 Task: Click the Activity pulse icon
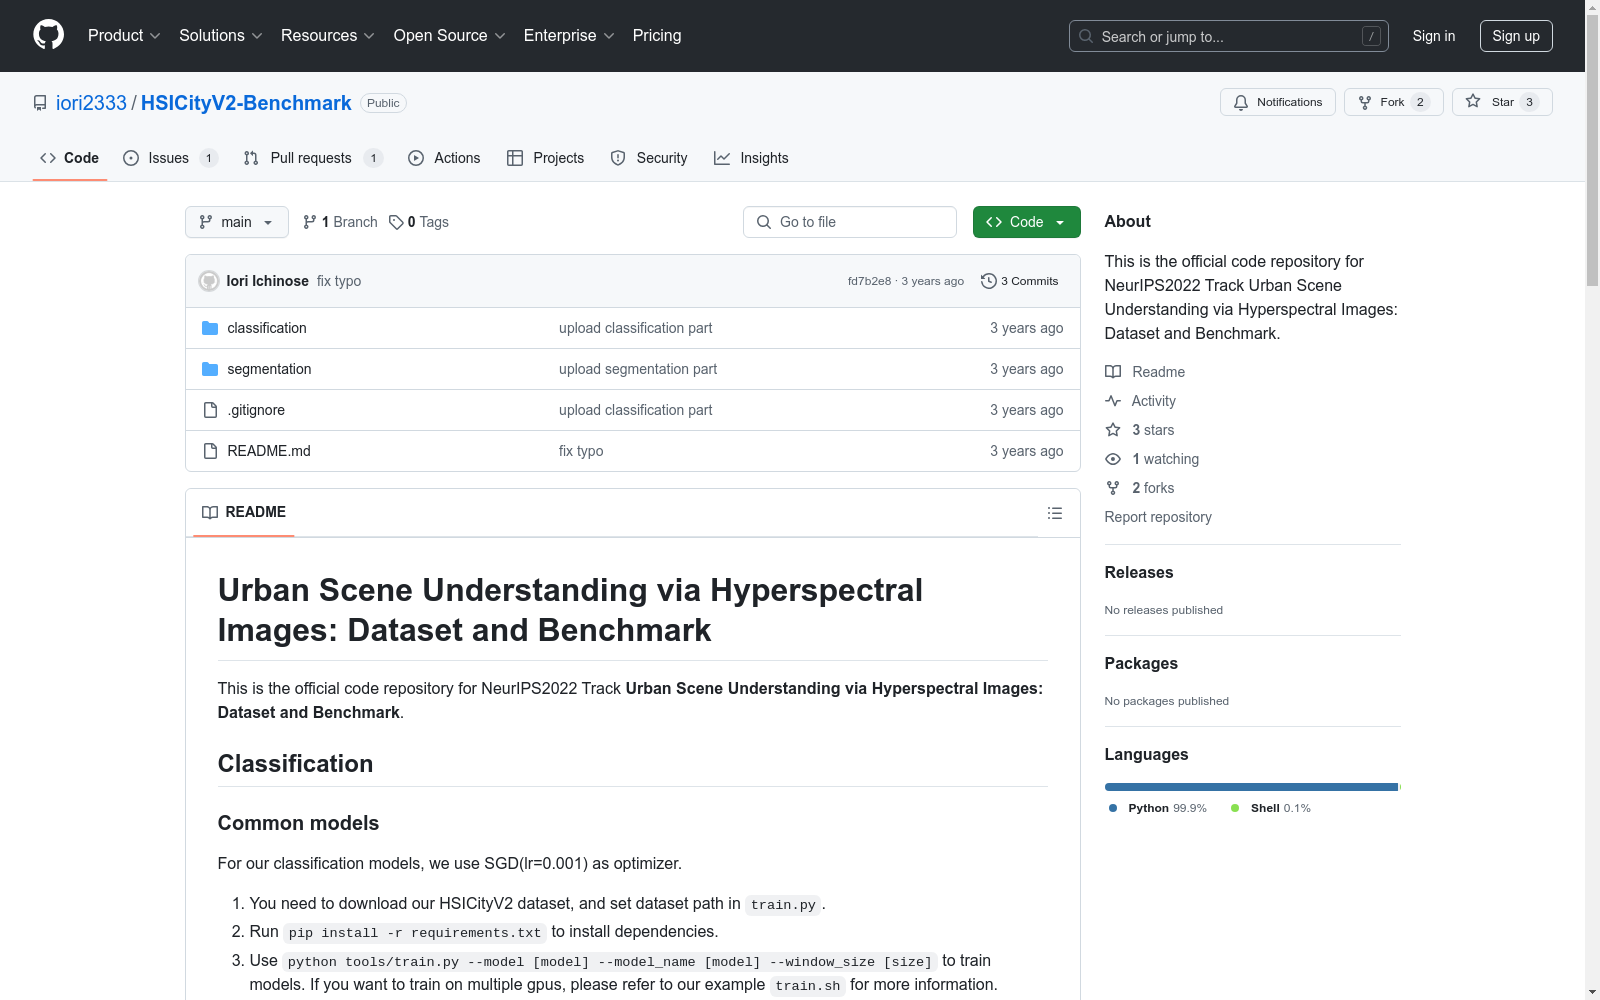pos(1113,401)
